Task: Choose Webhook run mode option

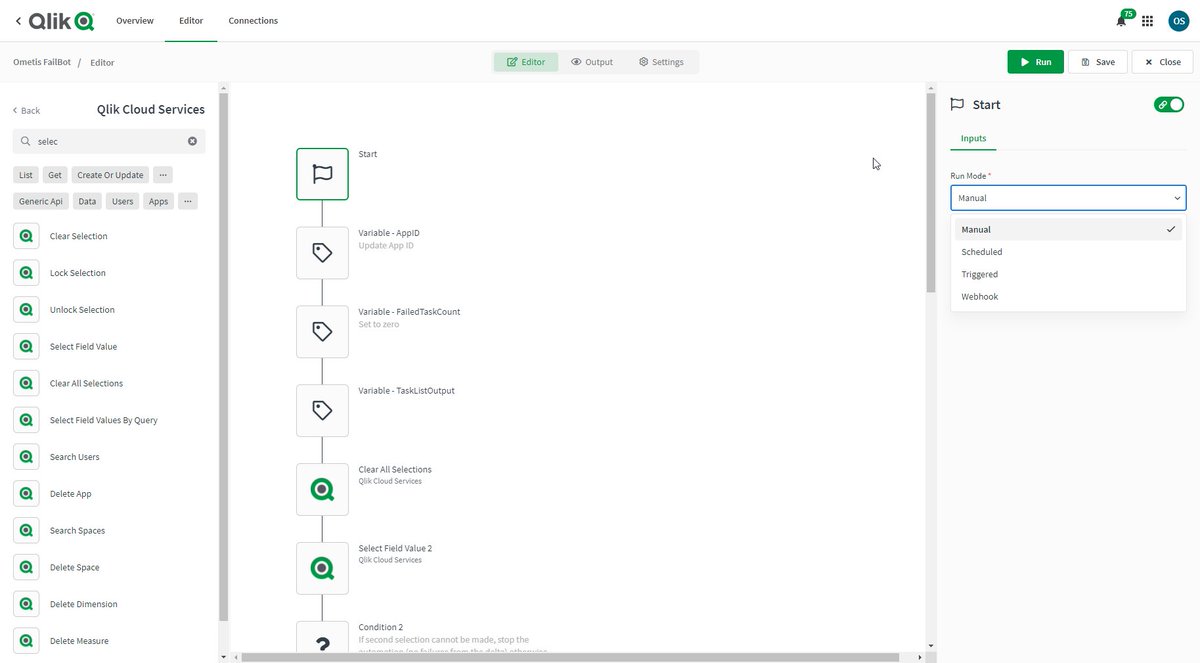Action: click(1068, 296)
